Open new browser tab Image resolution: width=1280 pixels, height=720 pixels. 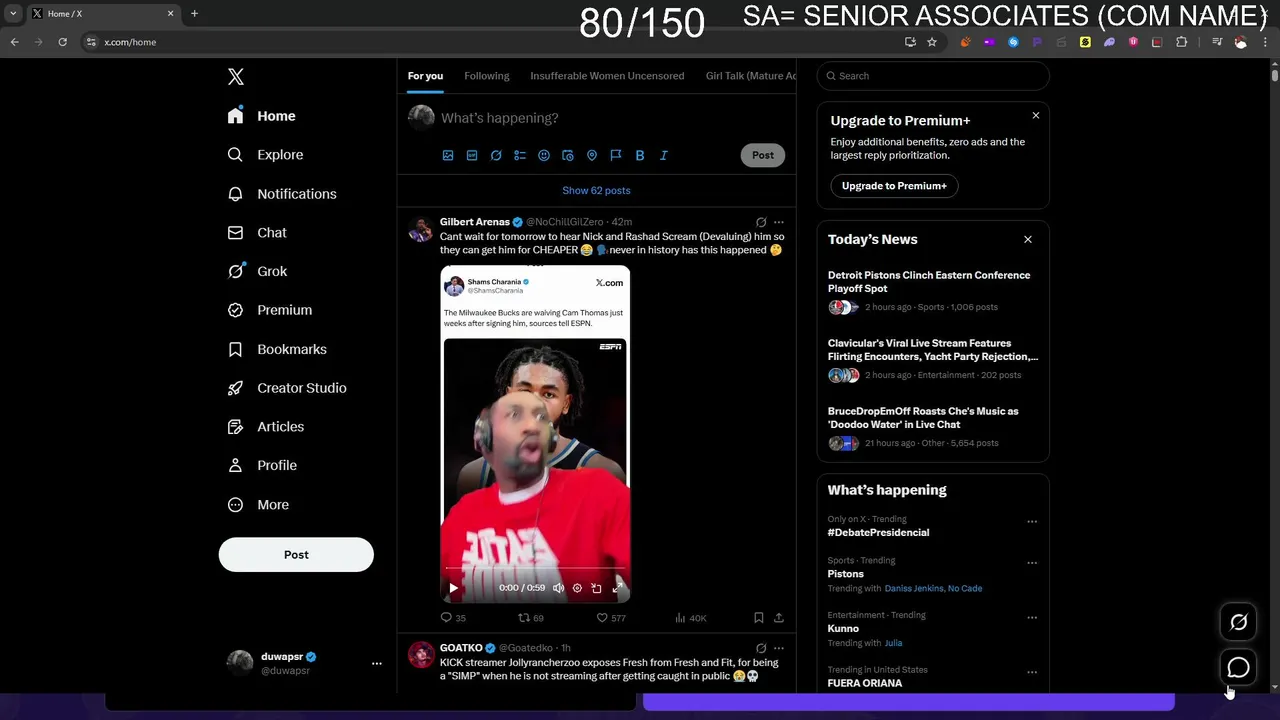tap(194, 14)
